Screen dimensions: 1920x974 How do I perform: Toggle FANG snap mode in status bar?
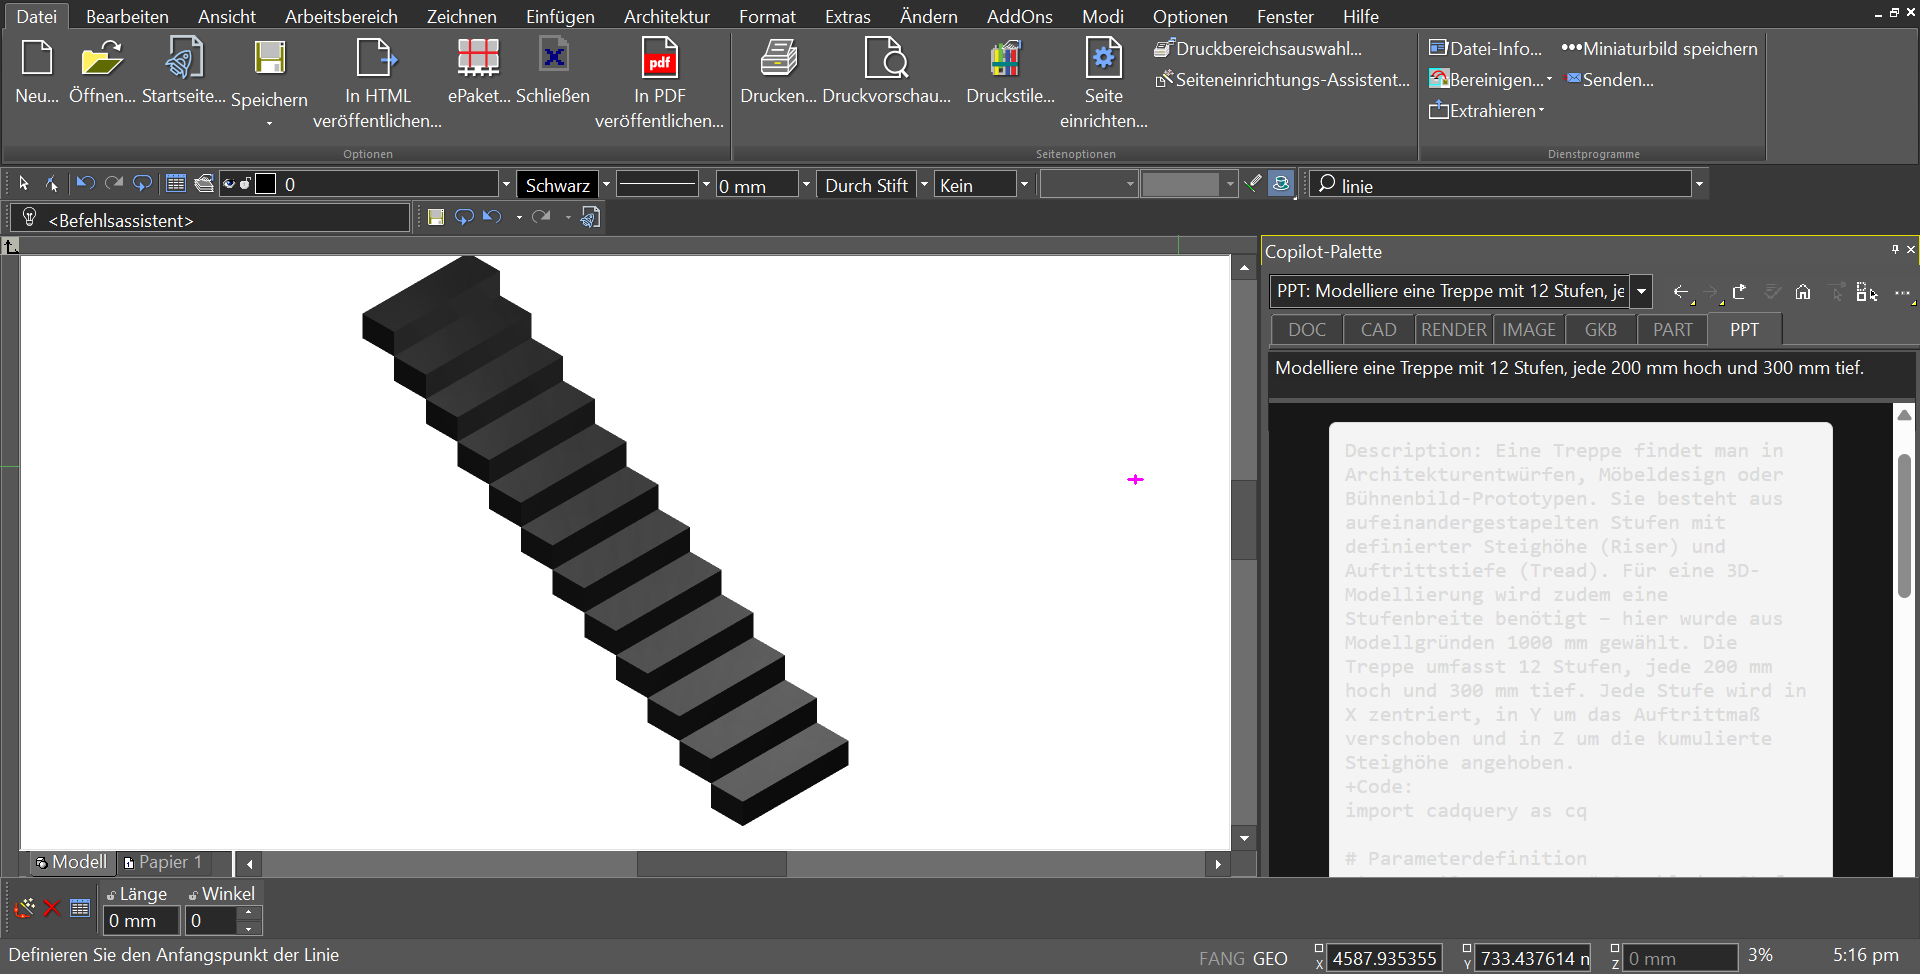1221,958
